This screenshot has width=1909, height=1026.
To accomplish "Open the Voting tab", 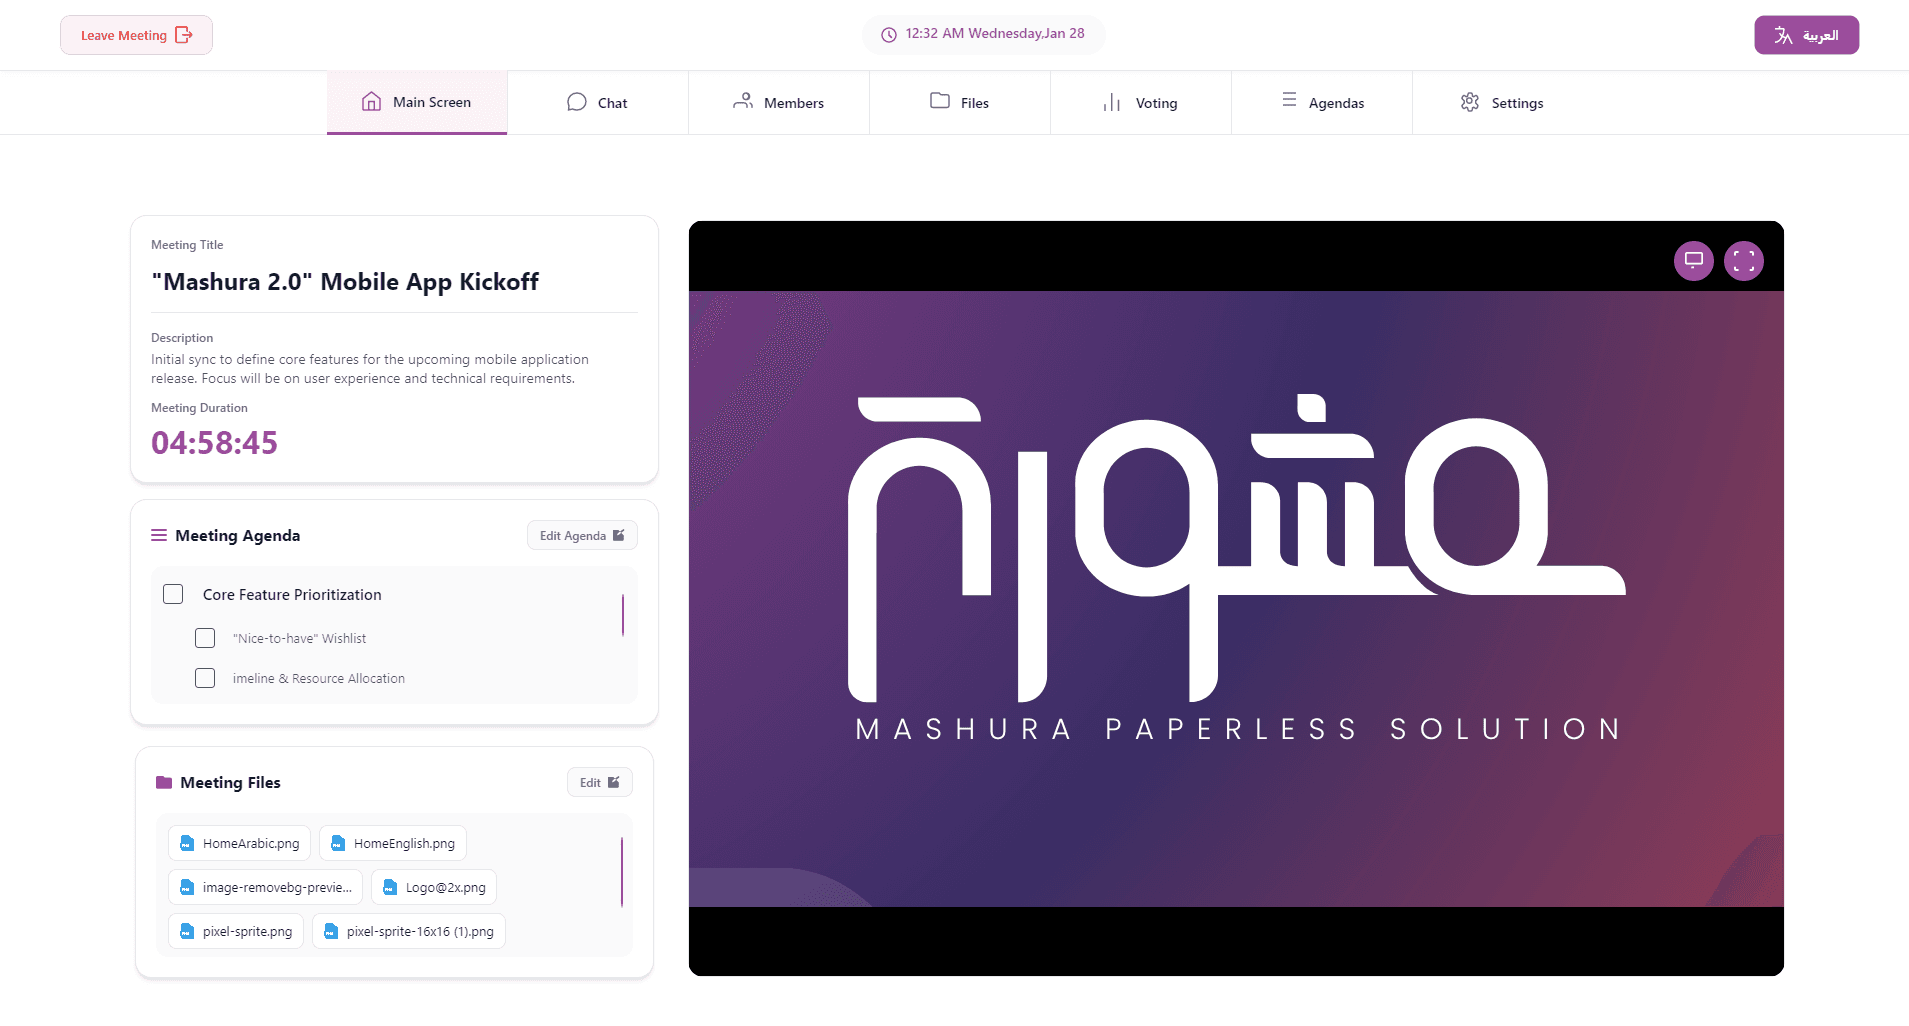I will (x=1141, y=102).
